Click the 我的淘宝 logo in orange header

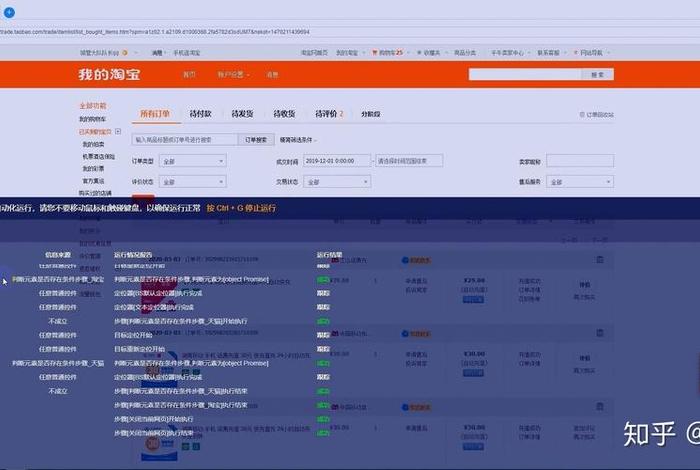(109, 74)
